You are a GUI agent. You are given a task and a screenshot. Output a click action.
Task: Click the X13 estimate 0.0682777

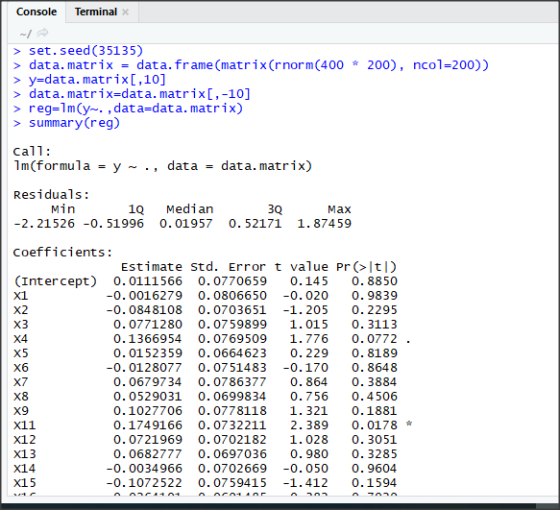coord(148,454)
